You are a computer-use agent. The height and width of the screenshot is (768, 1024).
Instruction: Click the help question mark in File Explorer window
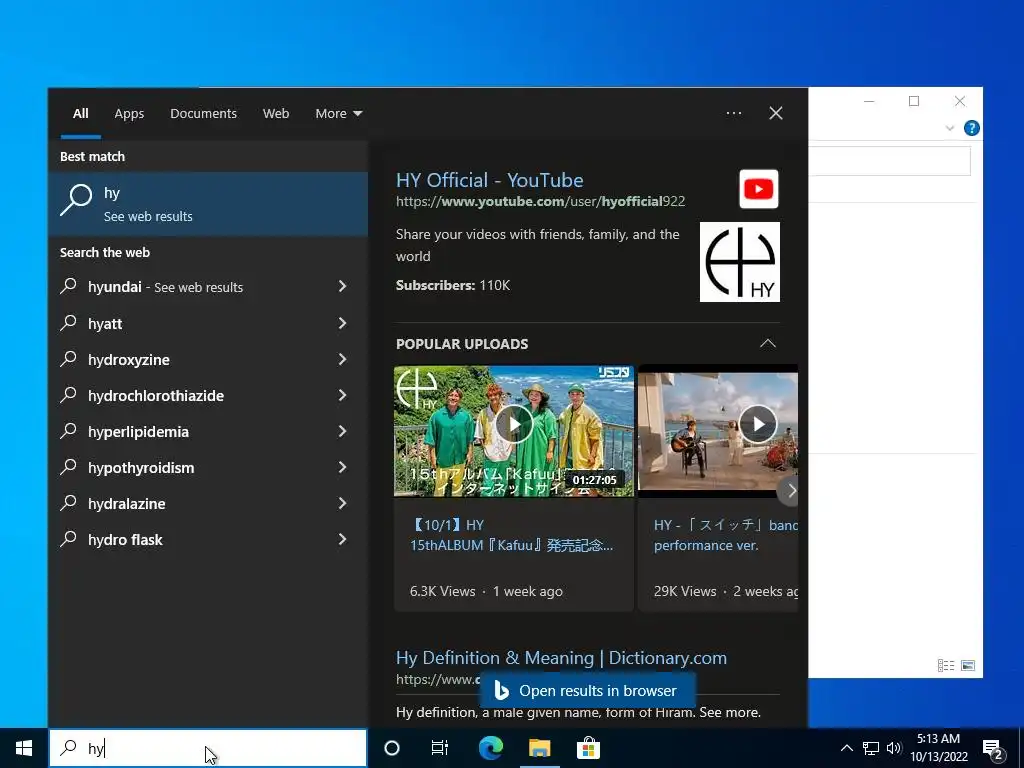[x=971, y=128]
